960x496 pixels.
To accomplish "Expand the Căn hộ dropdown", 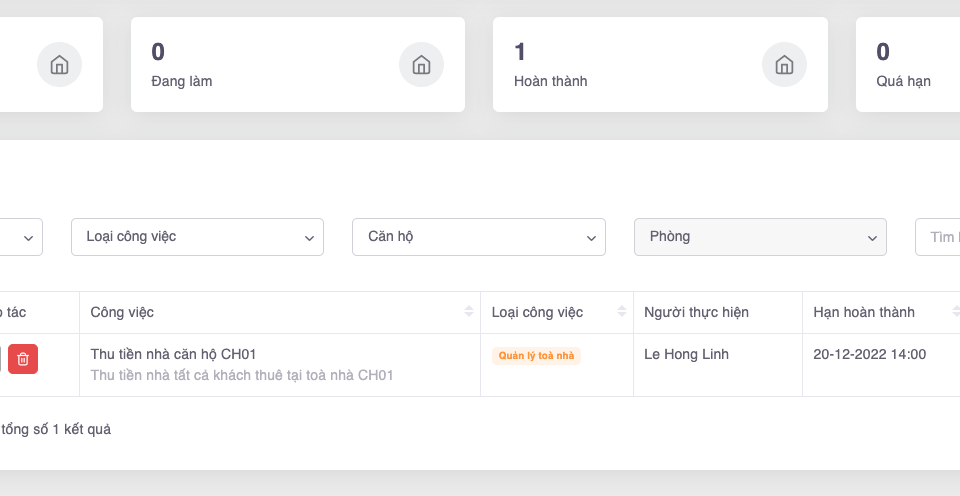I will tap(478, 237).
